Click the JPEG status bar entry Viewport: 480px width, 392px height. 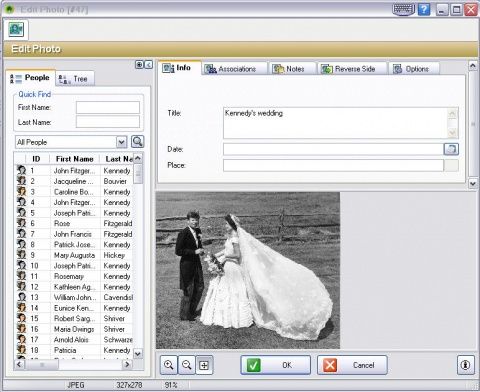(x=76, y=385)
